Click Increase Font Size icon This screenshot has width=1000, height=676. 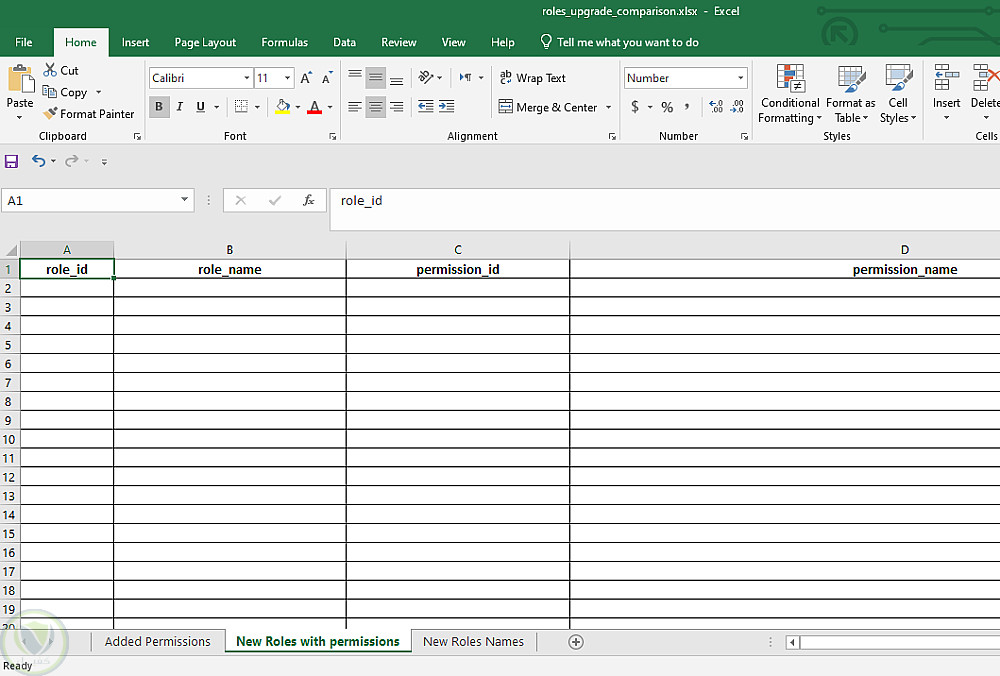click(306, 78)
